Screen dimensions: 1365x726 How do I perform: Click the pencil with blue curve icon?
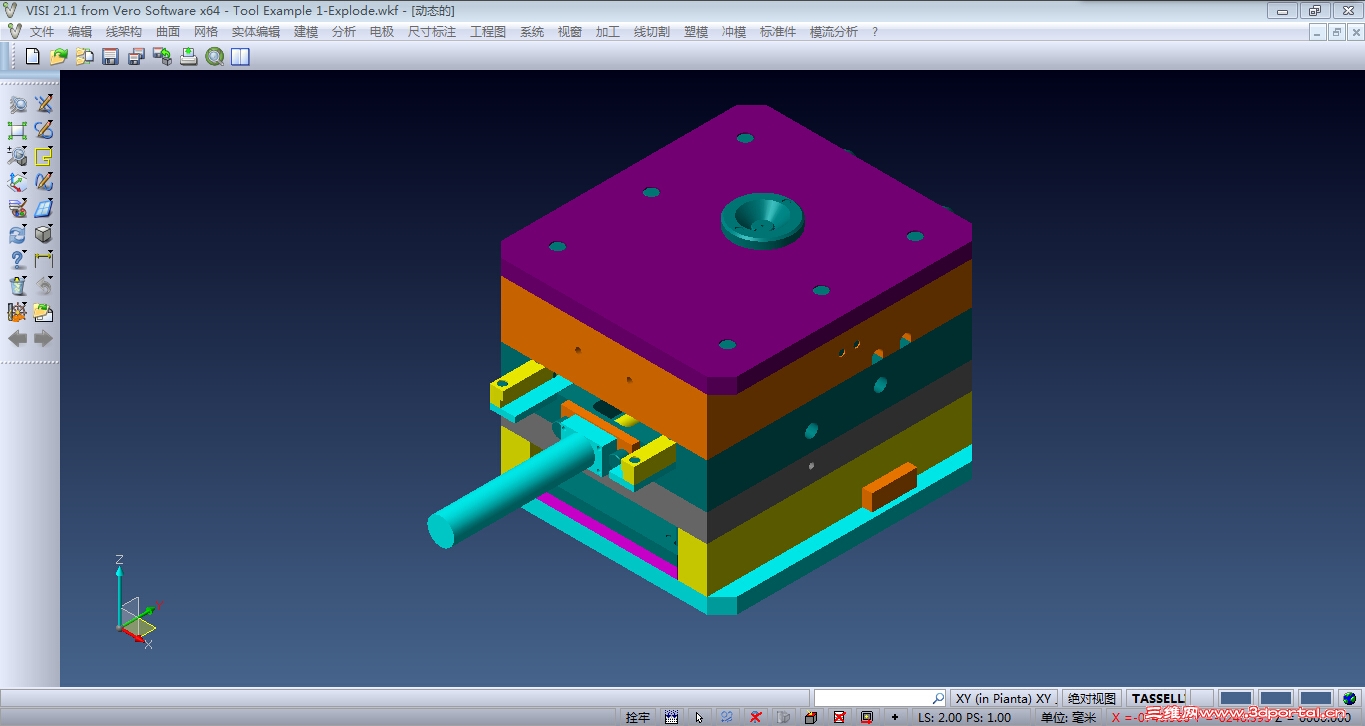pyautogui.click(x=44, y=130)
